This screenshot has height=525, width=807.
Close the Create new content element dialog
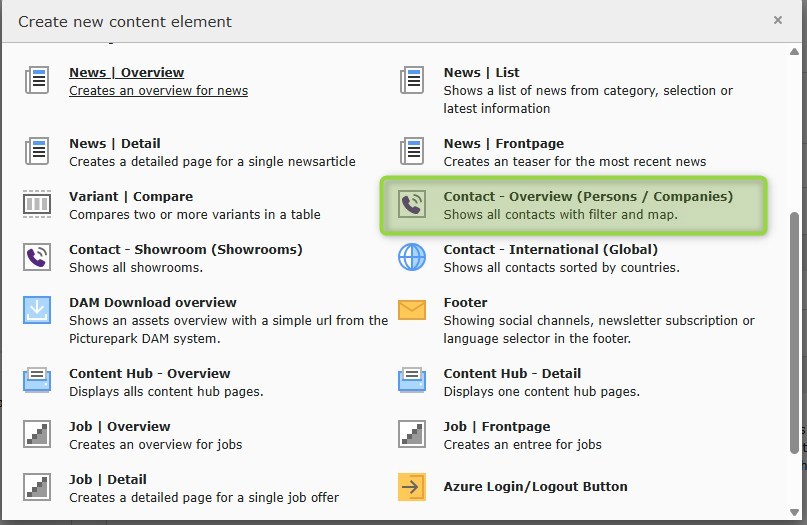(778, 20)
